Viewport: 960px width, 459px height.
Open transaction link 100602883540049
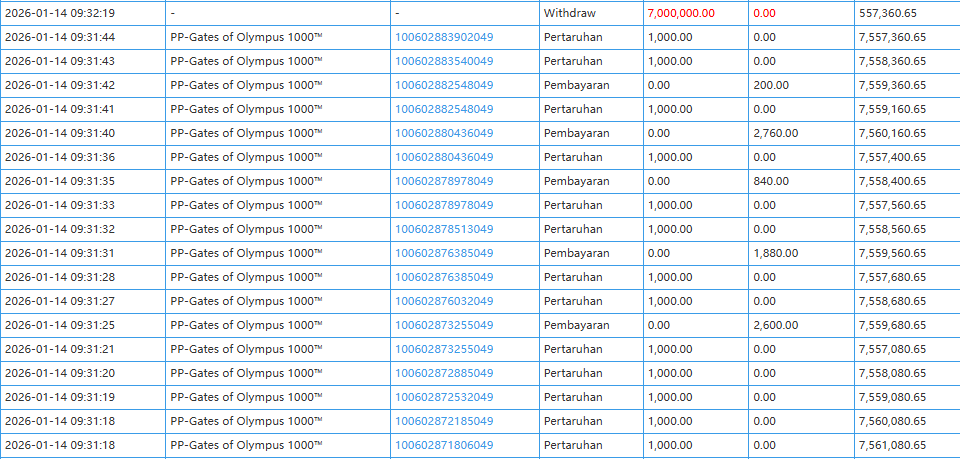(x=444, y=61)
